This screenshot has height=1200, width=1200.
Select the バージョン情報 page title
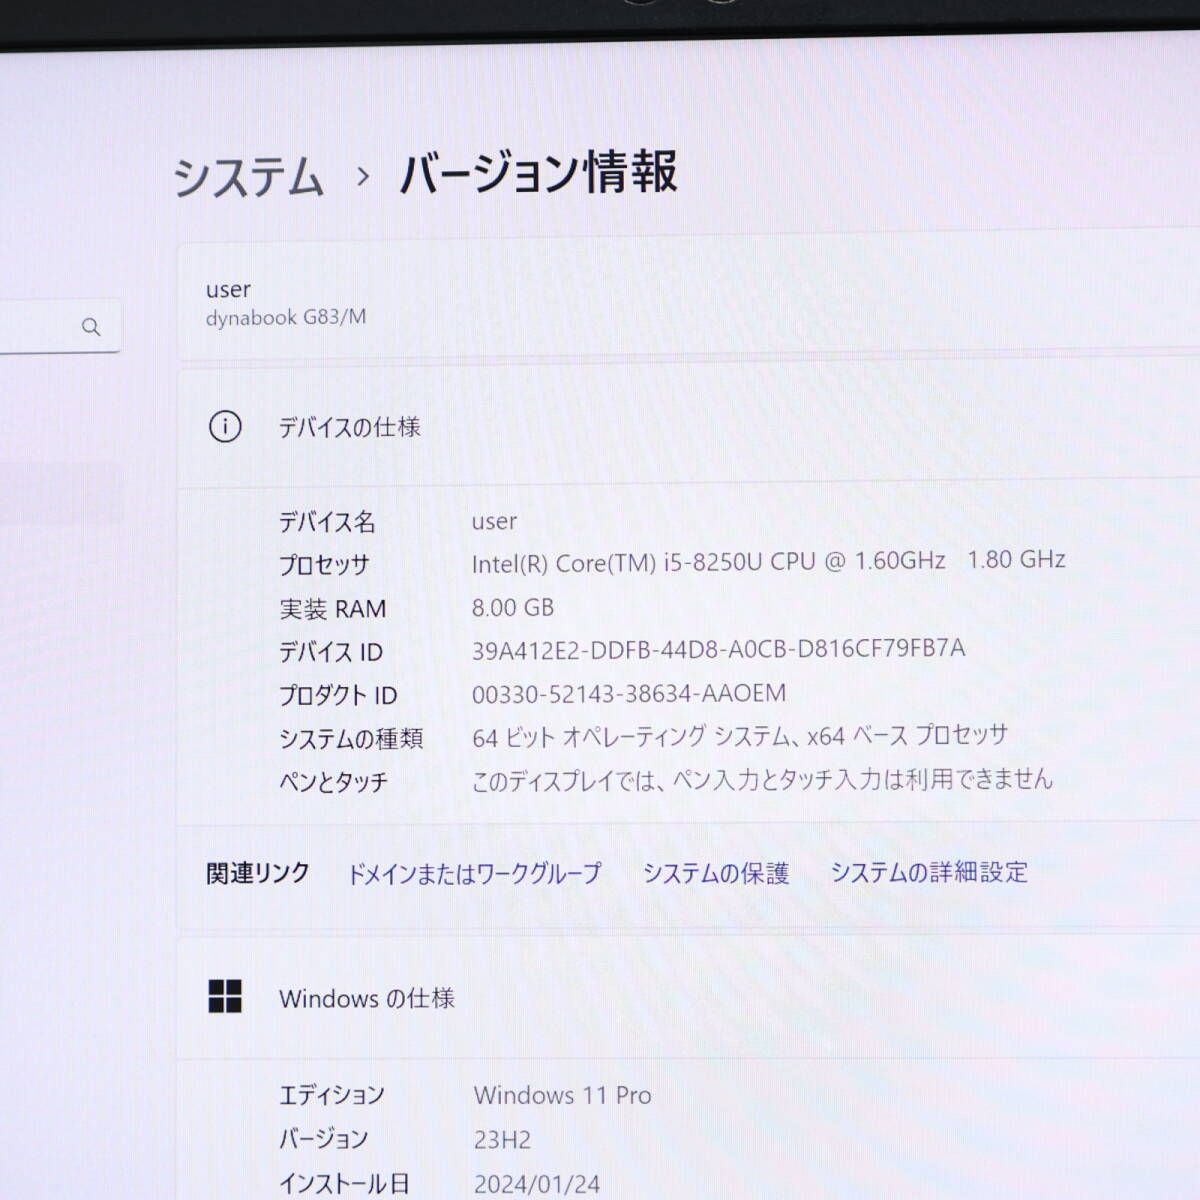pyautogui.click(x=539, y=172)
